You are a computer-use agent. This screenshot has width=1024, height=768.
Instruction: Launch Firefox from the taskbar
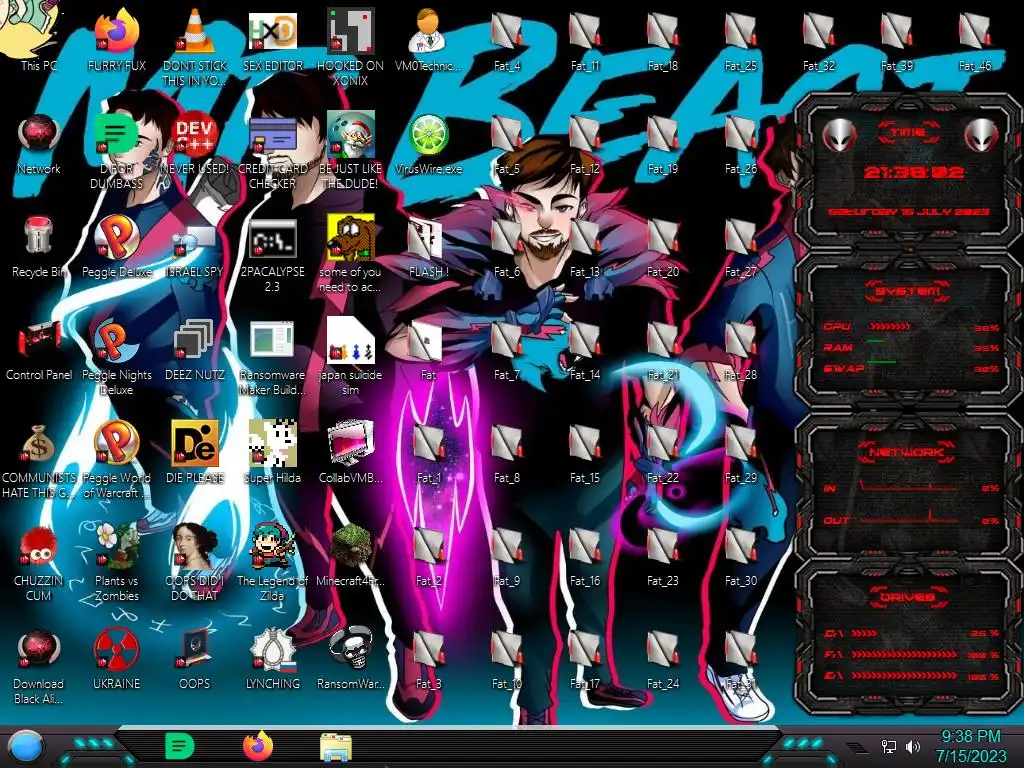pyautogui.click(x=258, y=746)
